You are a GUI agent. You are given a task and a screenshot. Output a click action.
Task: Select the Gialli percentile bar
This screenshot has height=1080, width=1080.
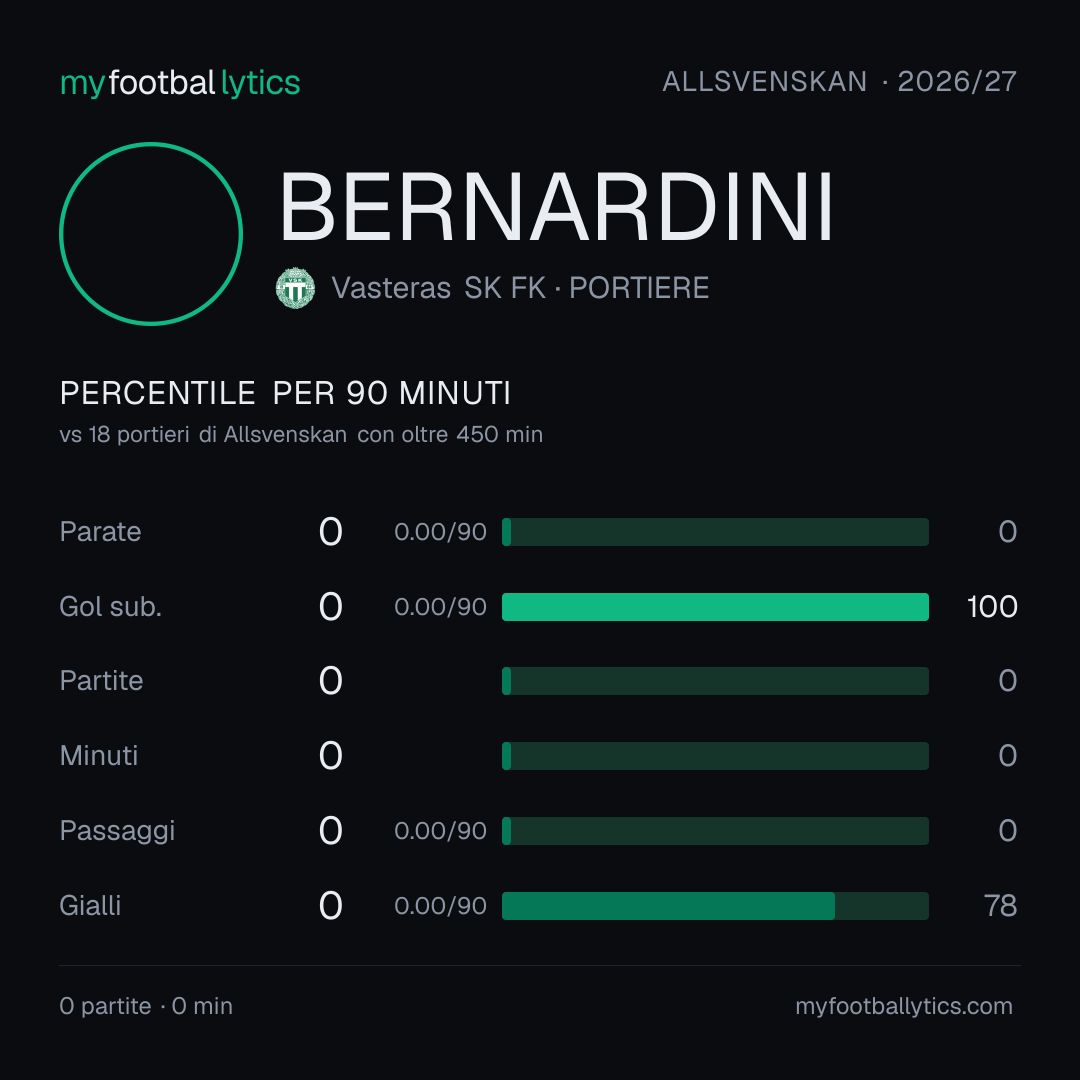715,906
